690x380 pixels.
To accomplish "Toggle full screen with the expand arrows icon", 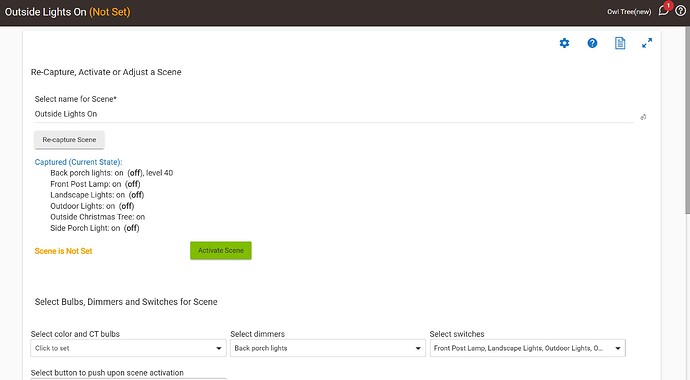I will coord(647,43).
